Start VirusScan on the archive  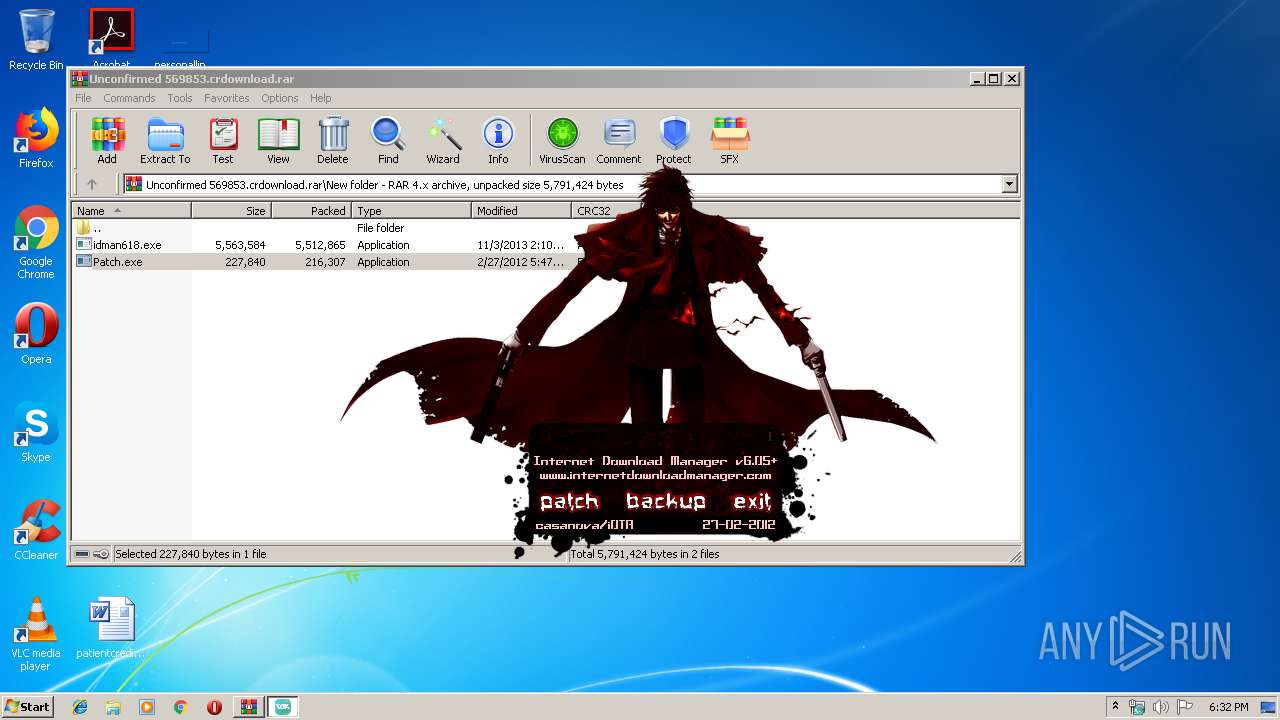point(562,140)
